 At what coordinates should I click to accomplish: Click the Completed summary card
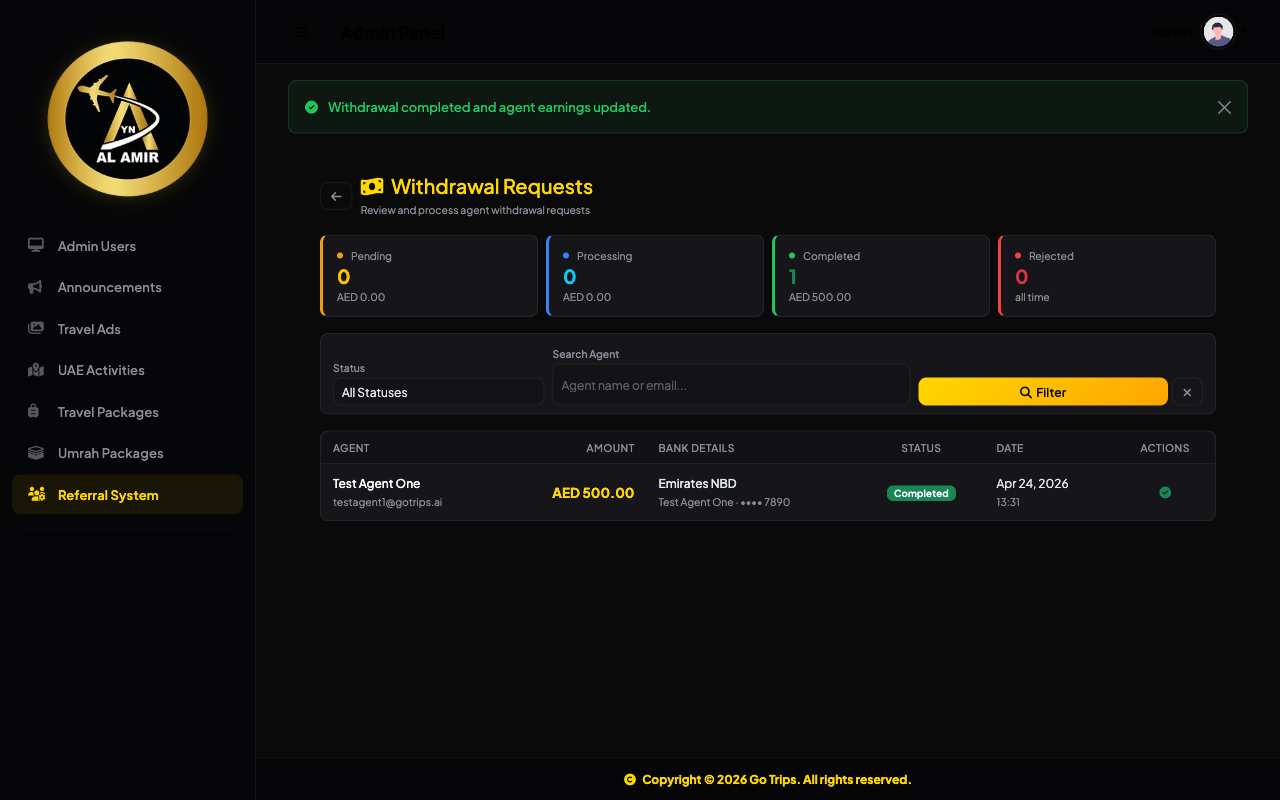881,276
